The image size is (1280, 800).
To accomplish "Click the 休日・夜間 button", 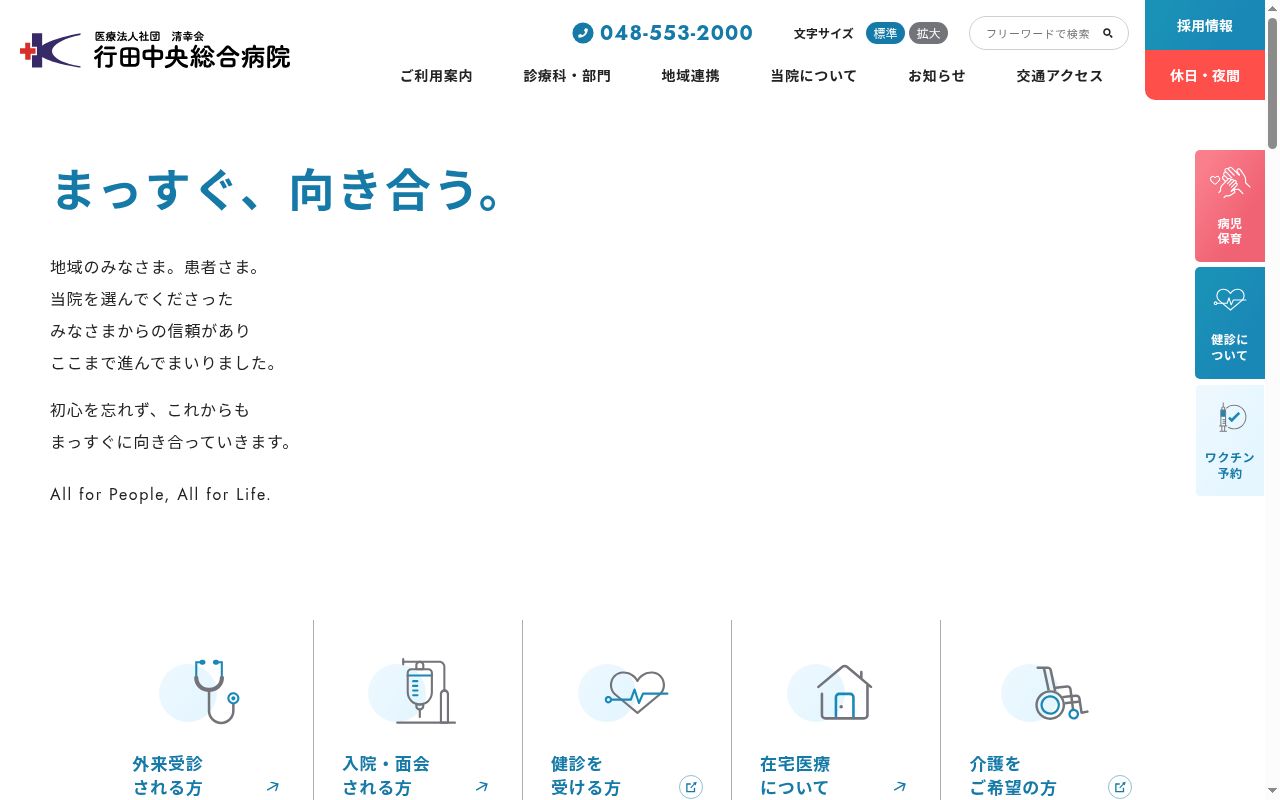I will click(1205, 75).
